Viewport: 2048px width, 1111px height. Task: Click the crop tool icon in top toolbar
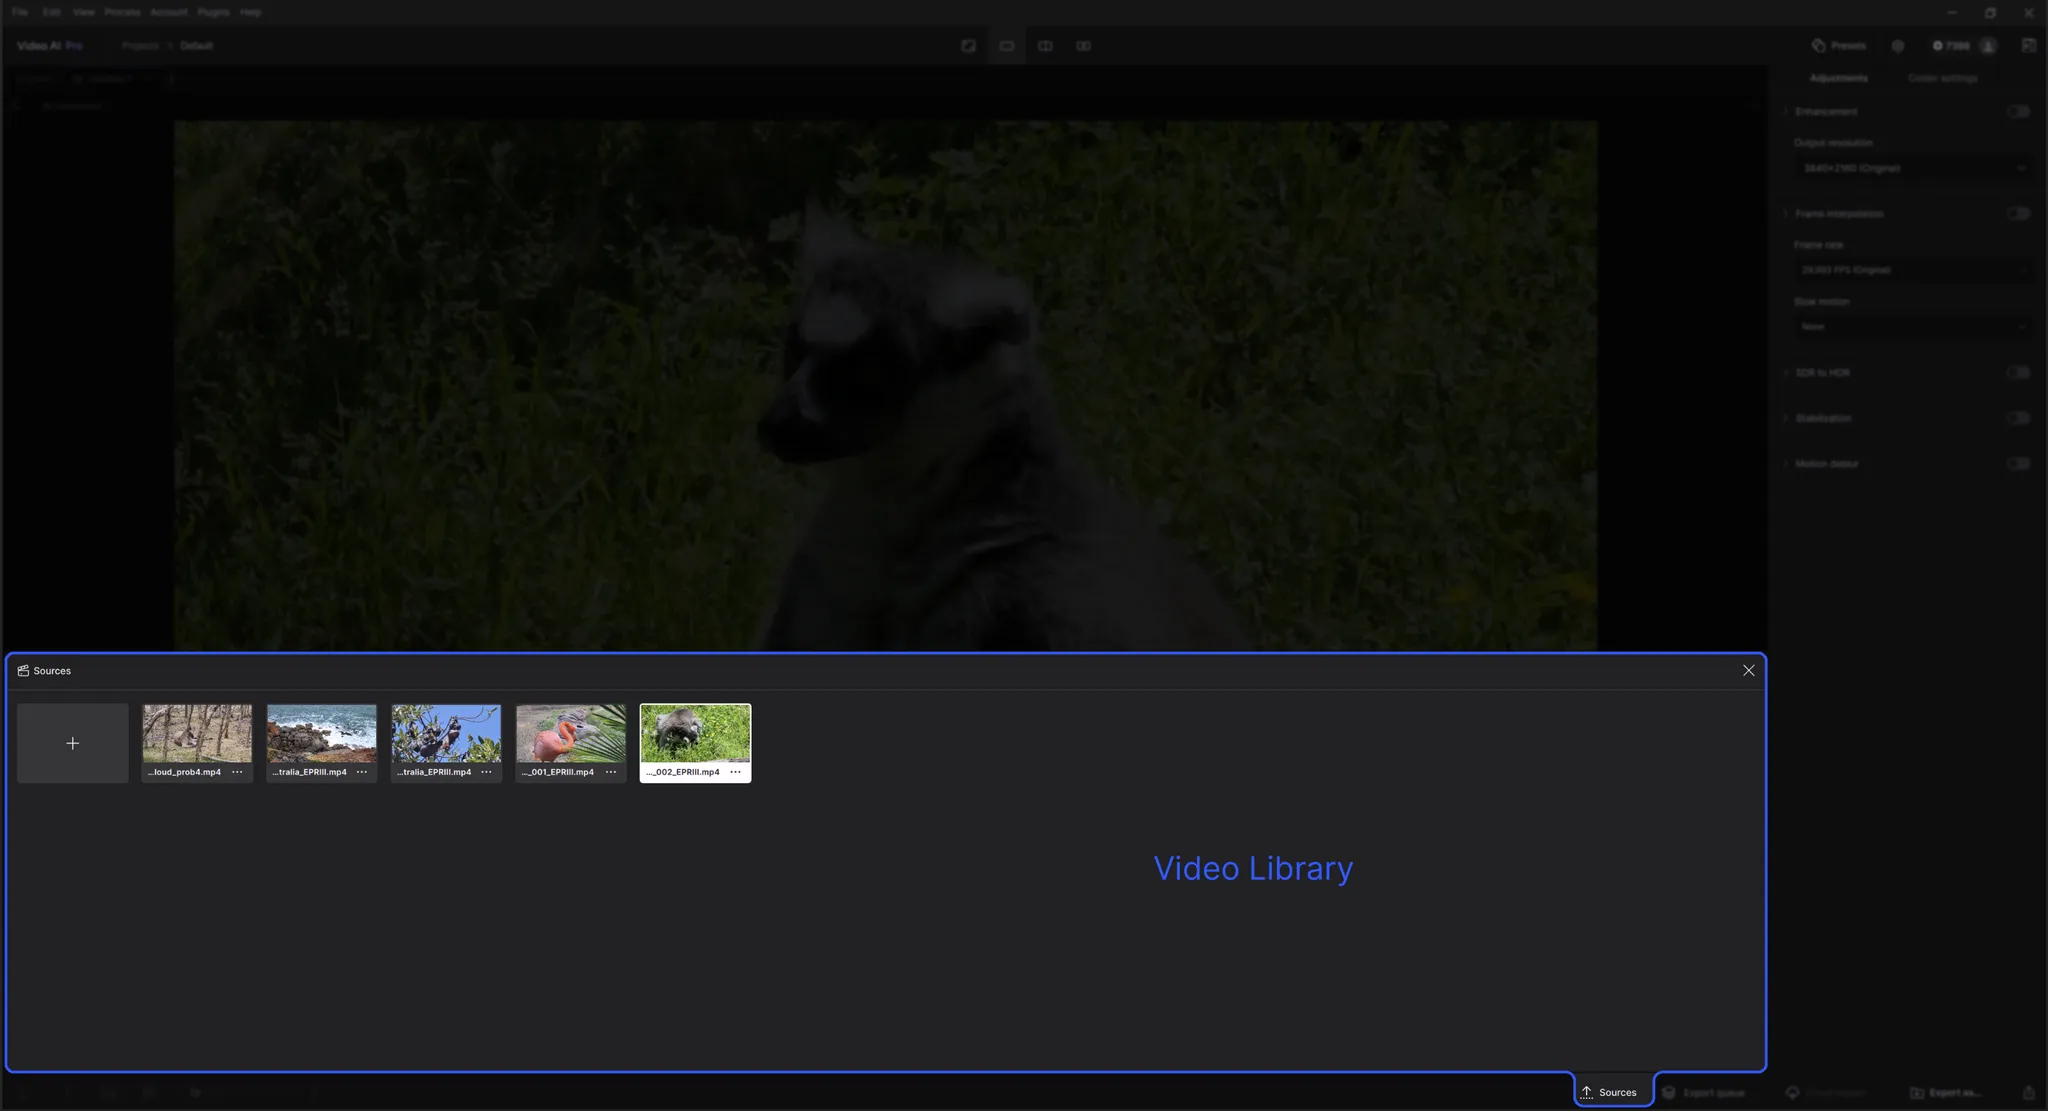point(968,46)
